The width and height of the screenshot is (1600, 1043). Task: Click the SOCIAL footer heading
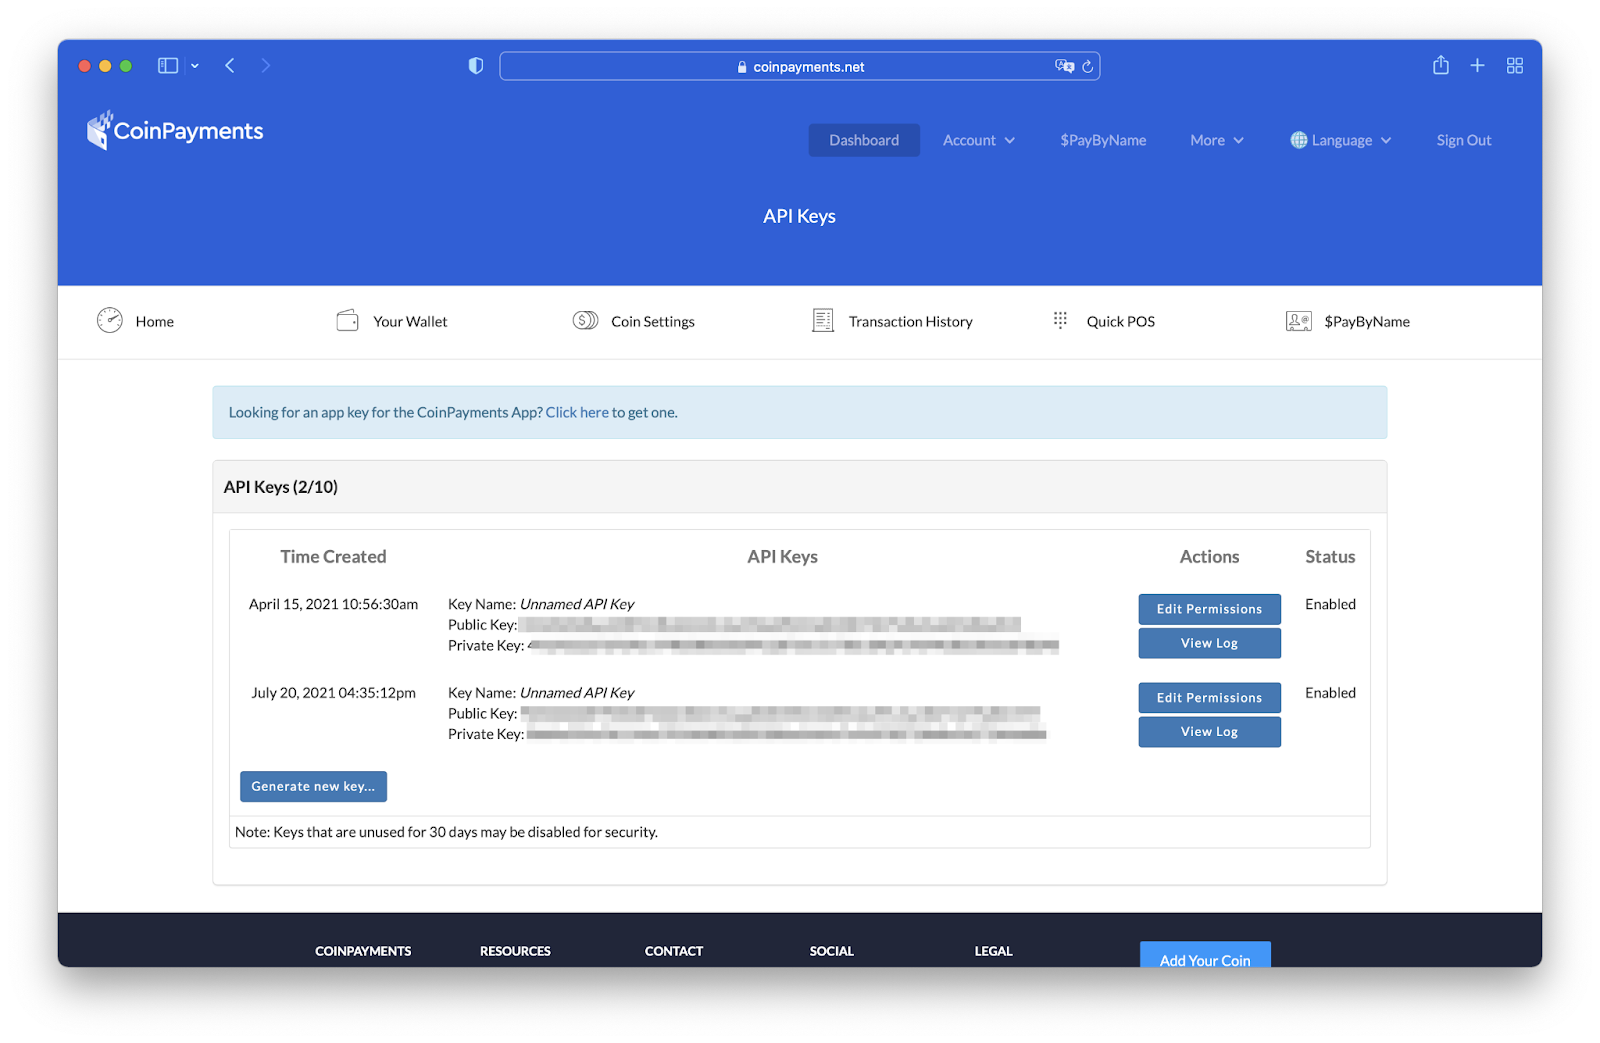(832, 951)
